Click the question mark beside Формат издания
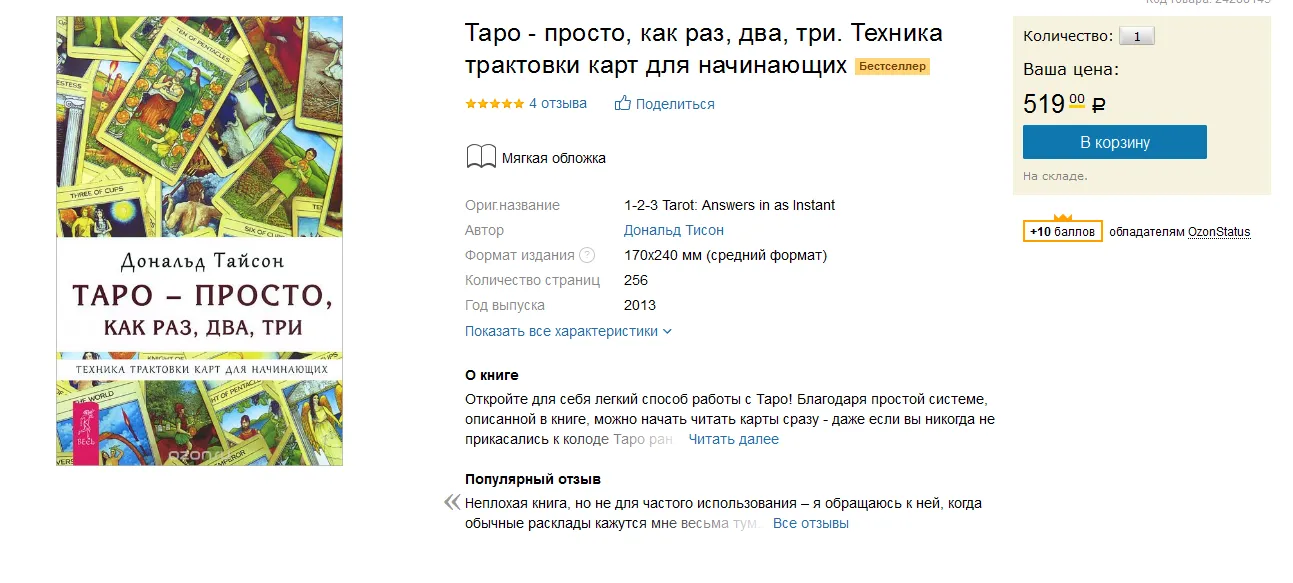1293x583 pixels. coord(587,255)
